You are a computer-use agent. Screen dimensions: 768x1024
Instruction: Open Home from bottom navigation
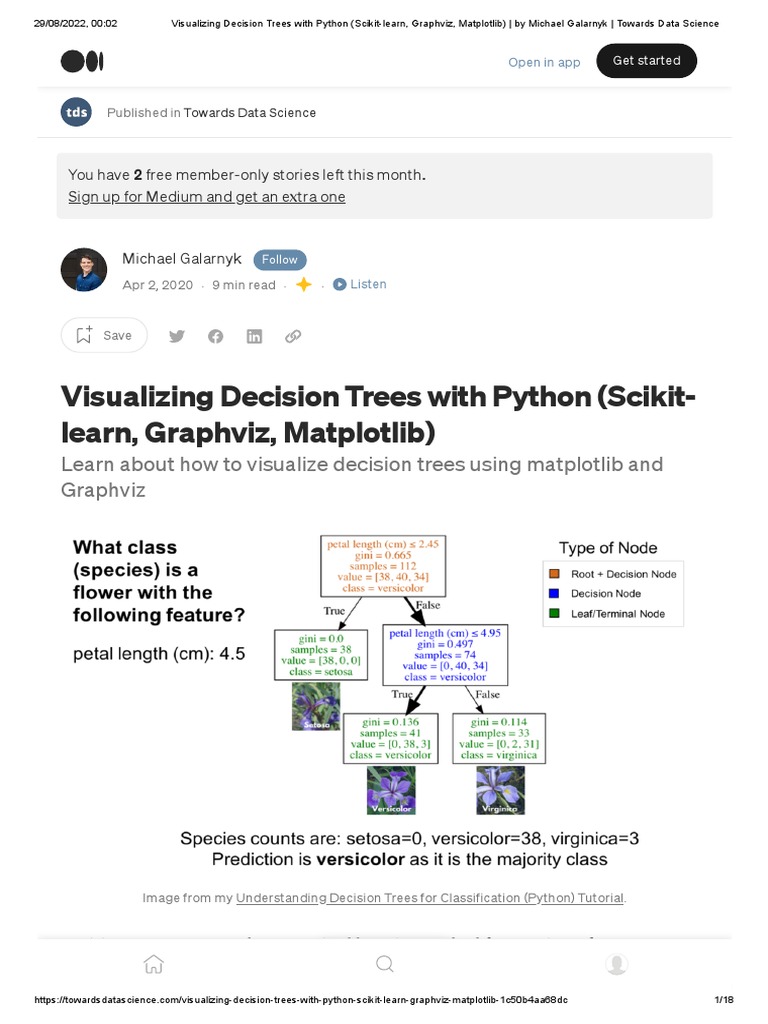click(153, 964)
